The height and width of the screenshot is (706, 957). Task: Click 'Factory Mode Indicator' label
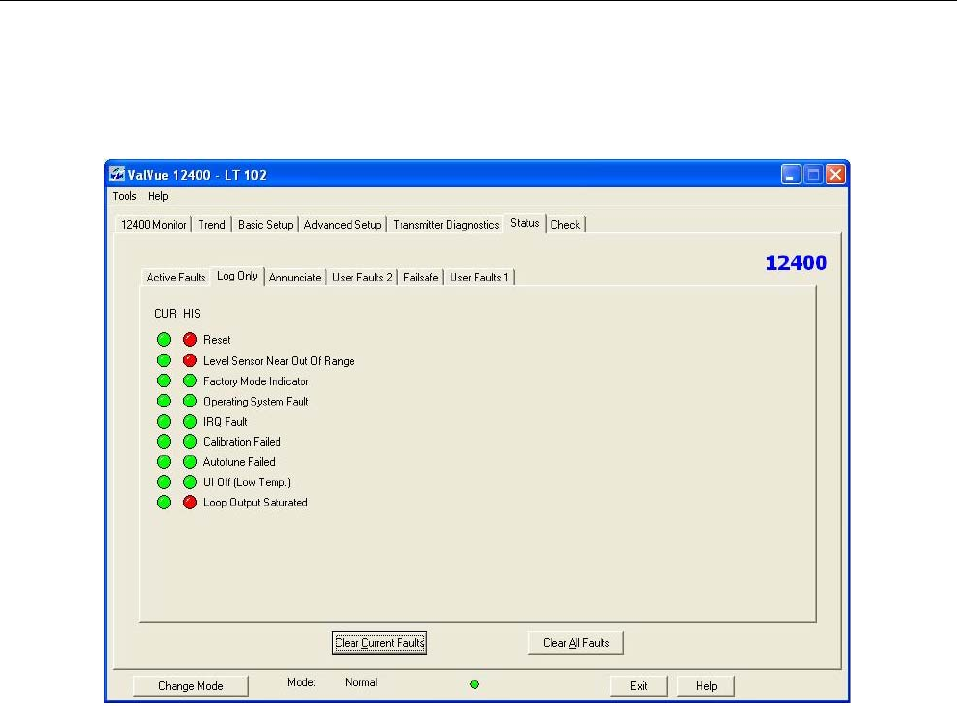[255, 381]
